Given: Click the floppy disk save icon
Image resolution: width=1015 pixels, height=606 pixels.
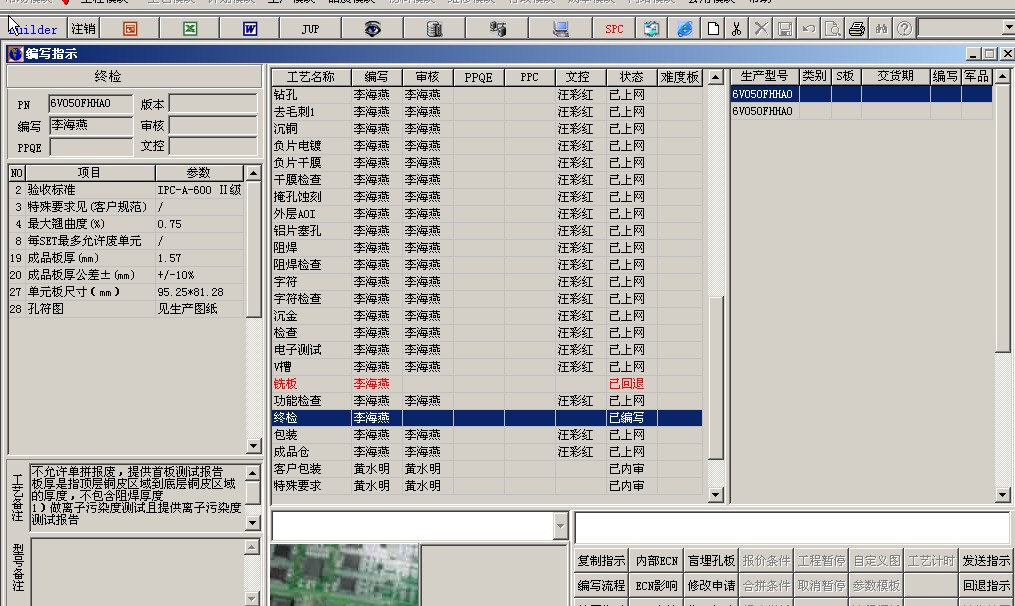Looking at the screenshot, I should click(x=785, y=28).
